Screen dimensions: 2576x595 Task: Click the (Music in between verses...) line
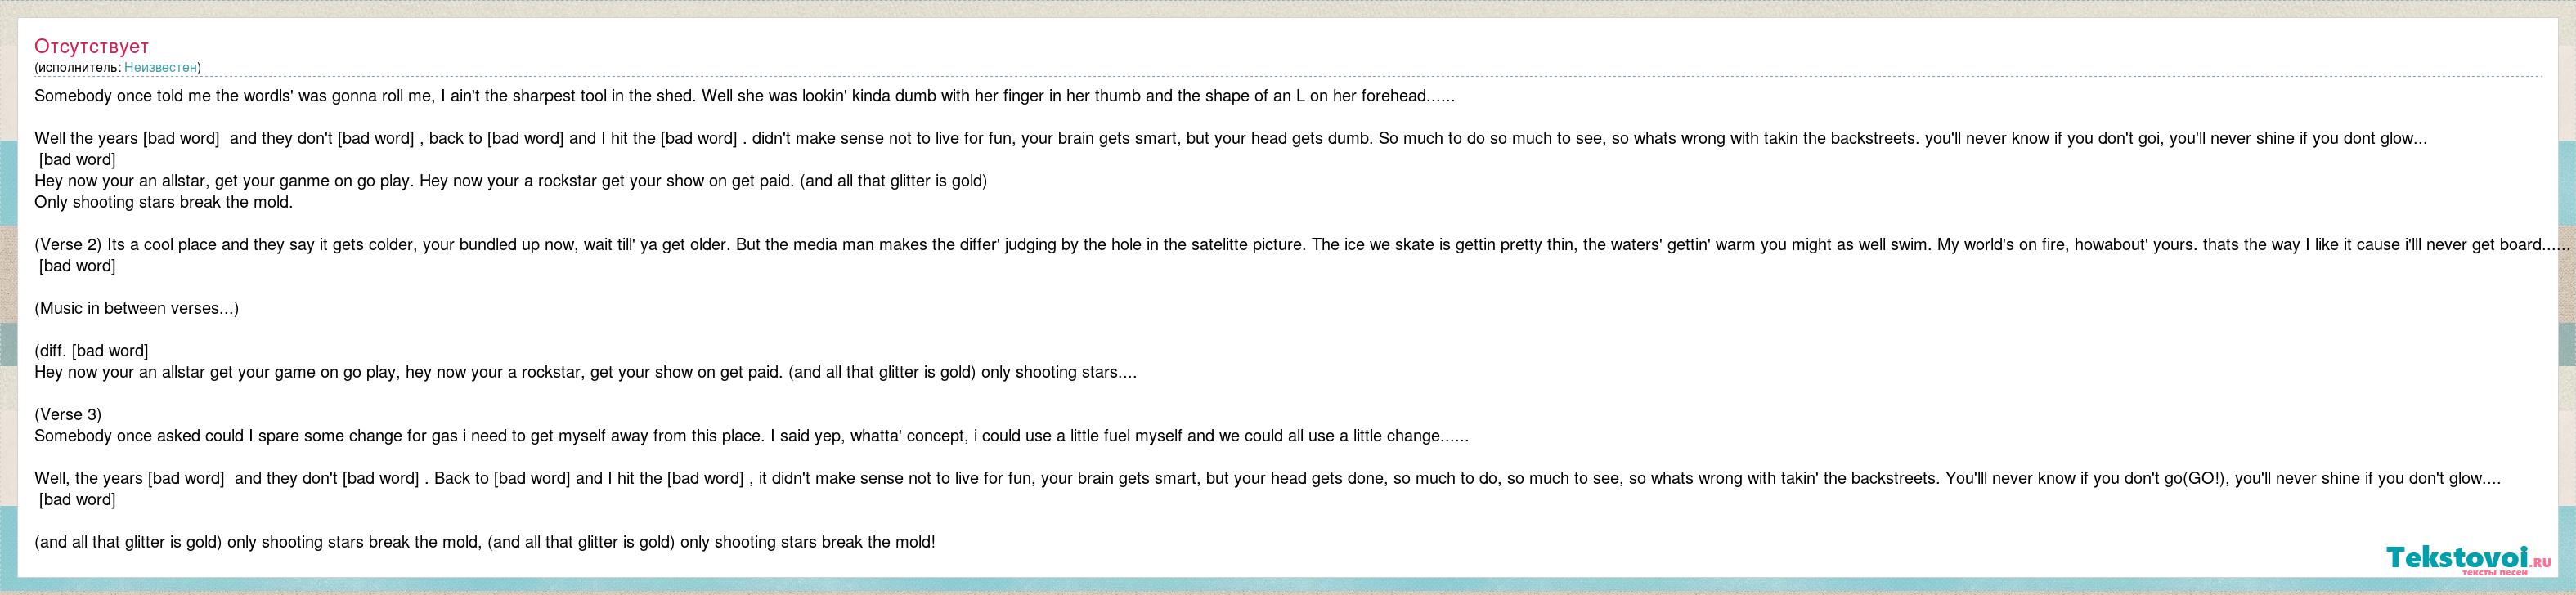coord(136,308)
